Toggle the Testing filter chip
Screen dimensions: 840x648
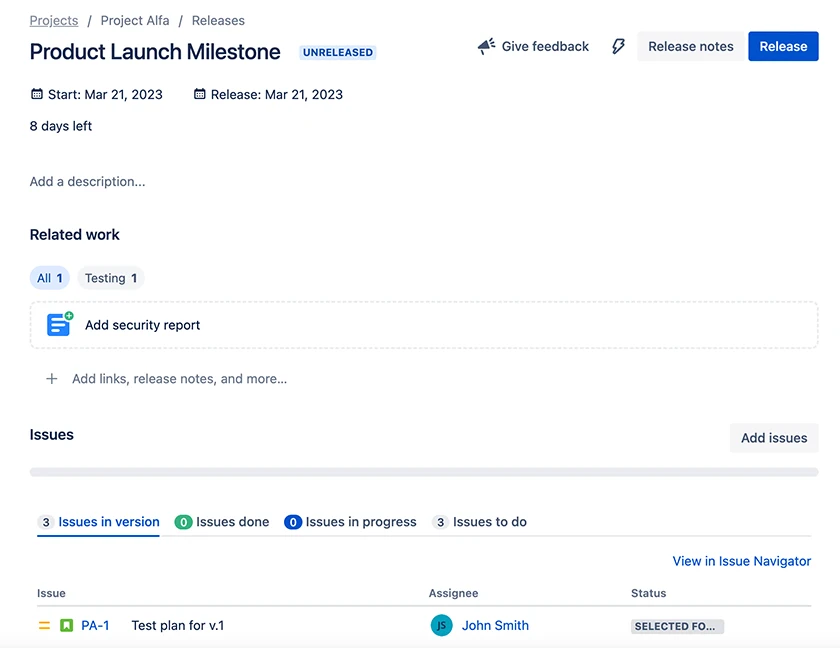[x=110, y=277]
